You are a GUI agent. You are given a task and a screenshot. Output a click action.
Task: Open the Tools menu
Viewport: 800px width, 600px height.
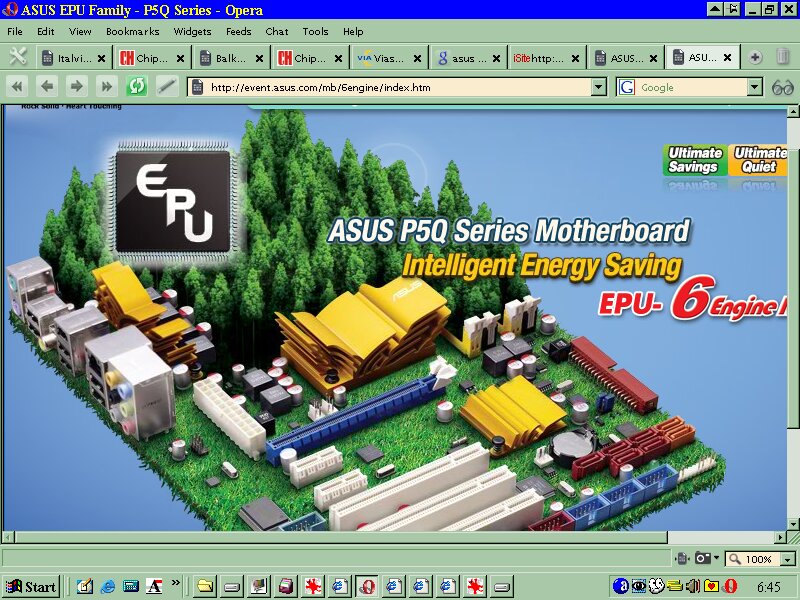315,32
